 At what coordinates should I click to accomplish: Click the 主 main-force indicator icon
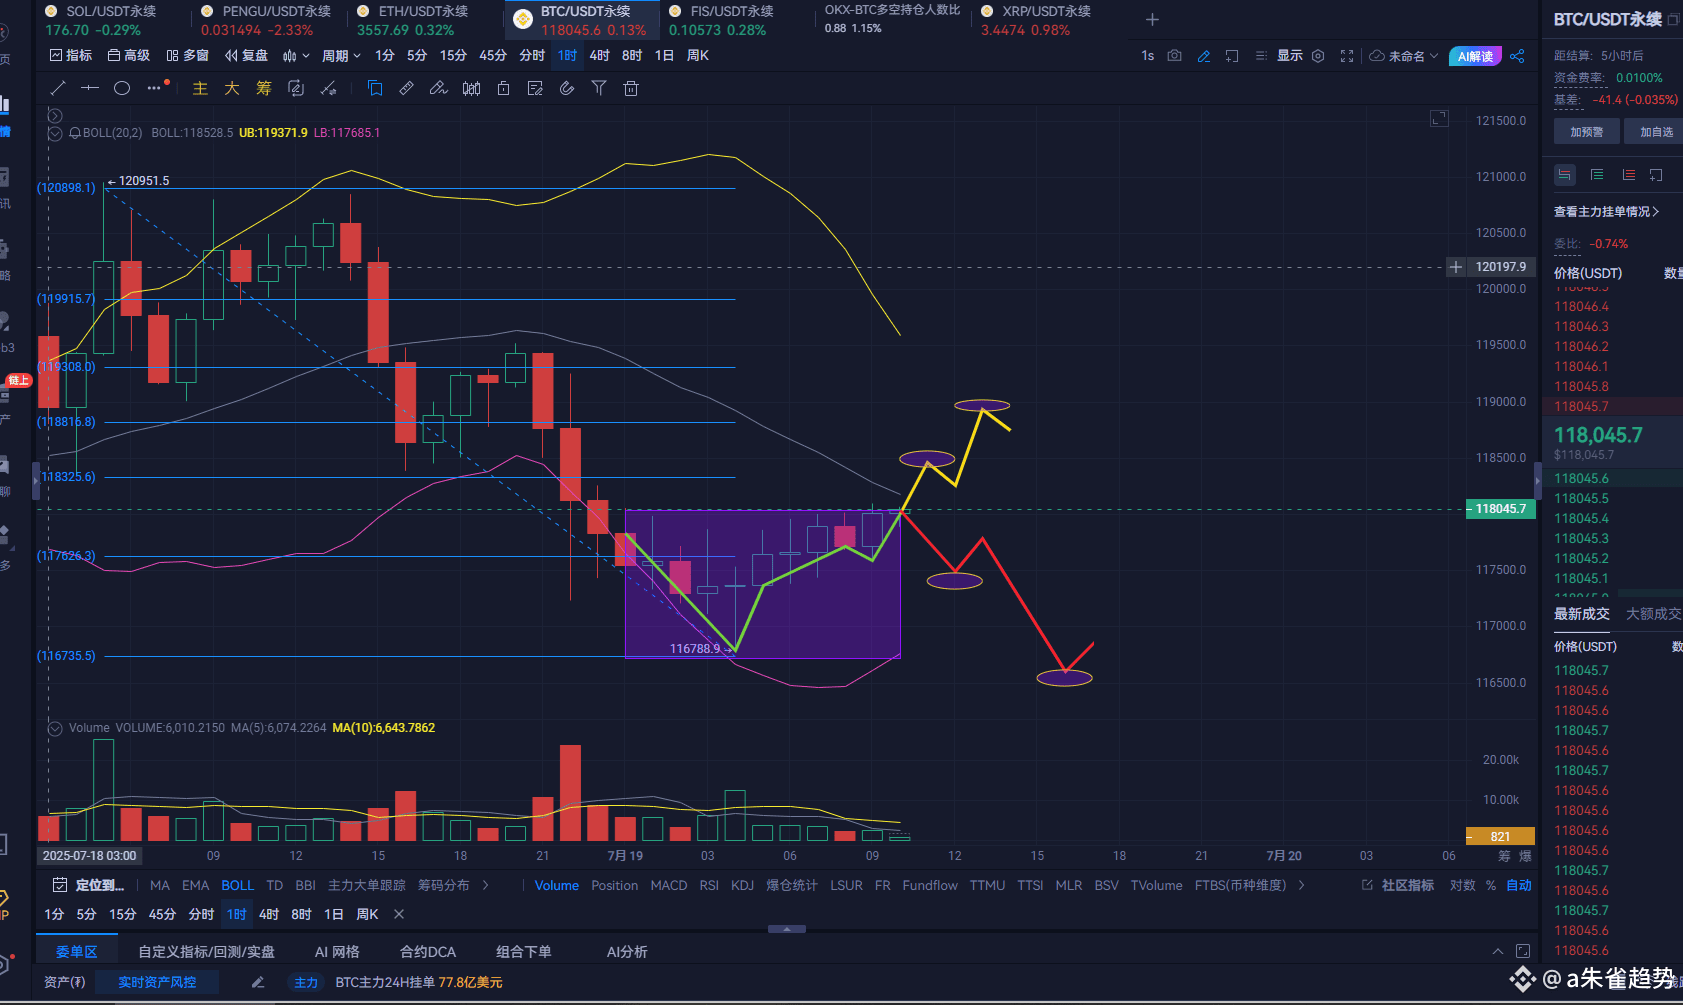point(200,88)
